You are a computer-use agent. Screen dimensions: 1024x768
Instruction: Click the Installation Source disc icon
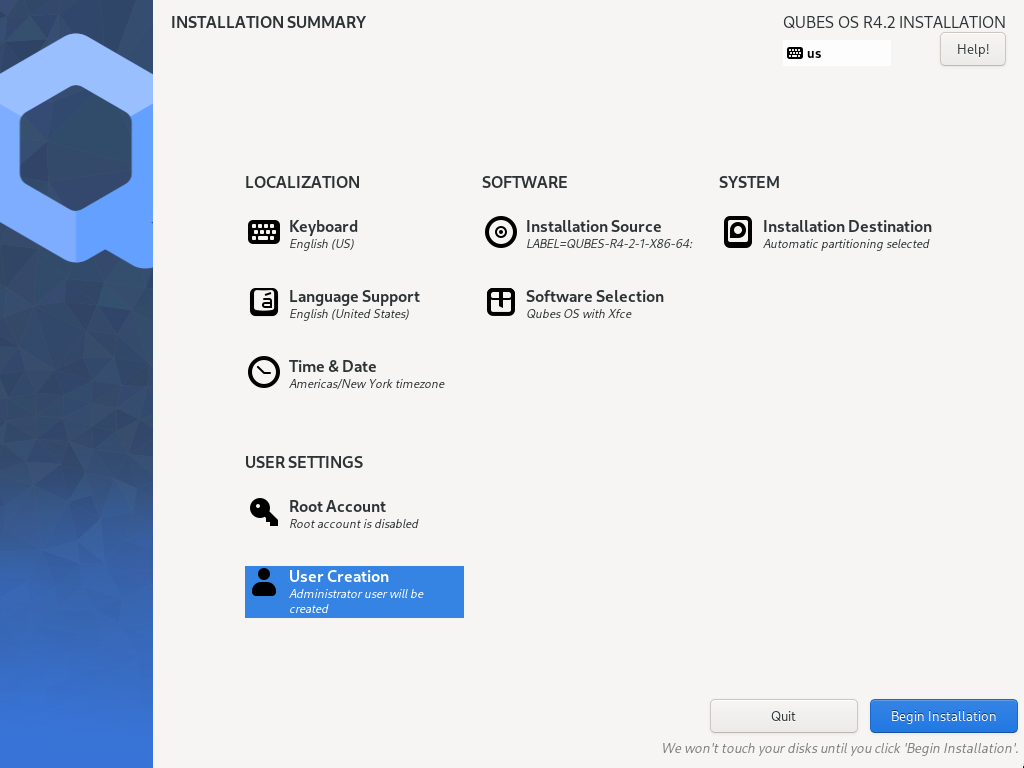(500, 232)
